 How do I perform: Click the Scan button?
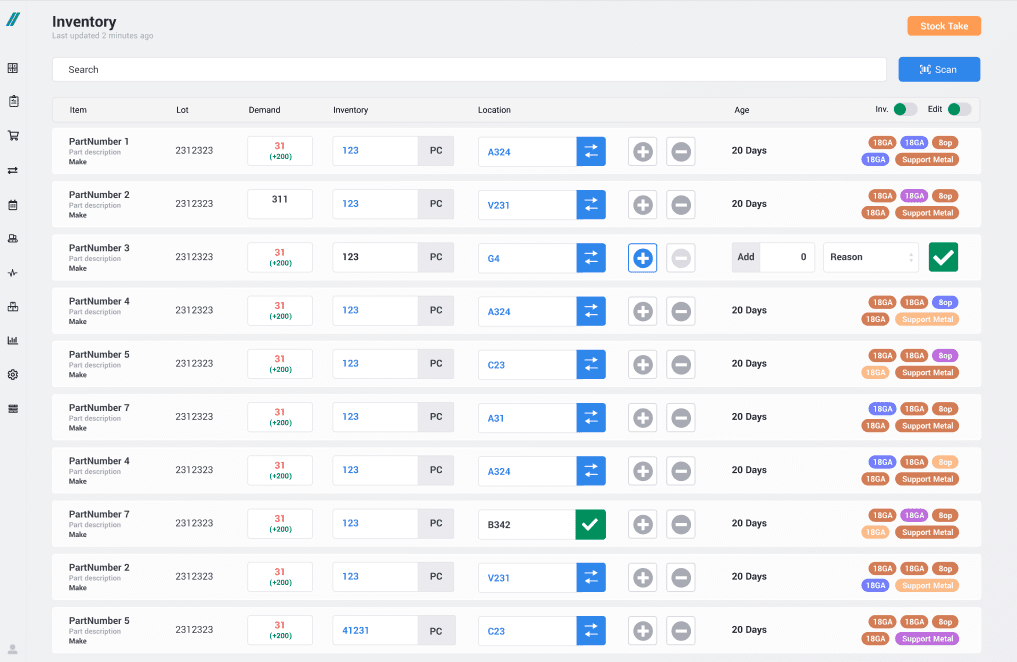tap(939, 69)
